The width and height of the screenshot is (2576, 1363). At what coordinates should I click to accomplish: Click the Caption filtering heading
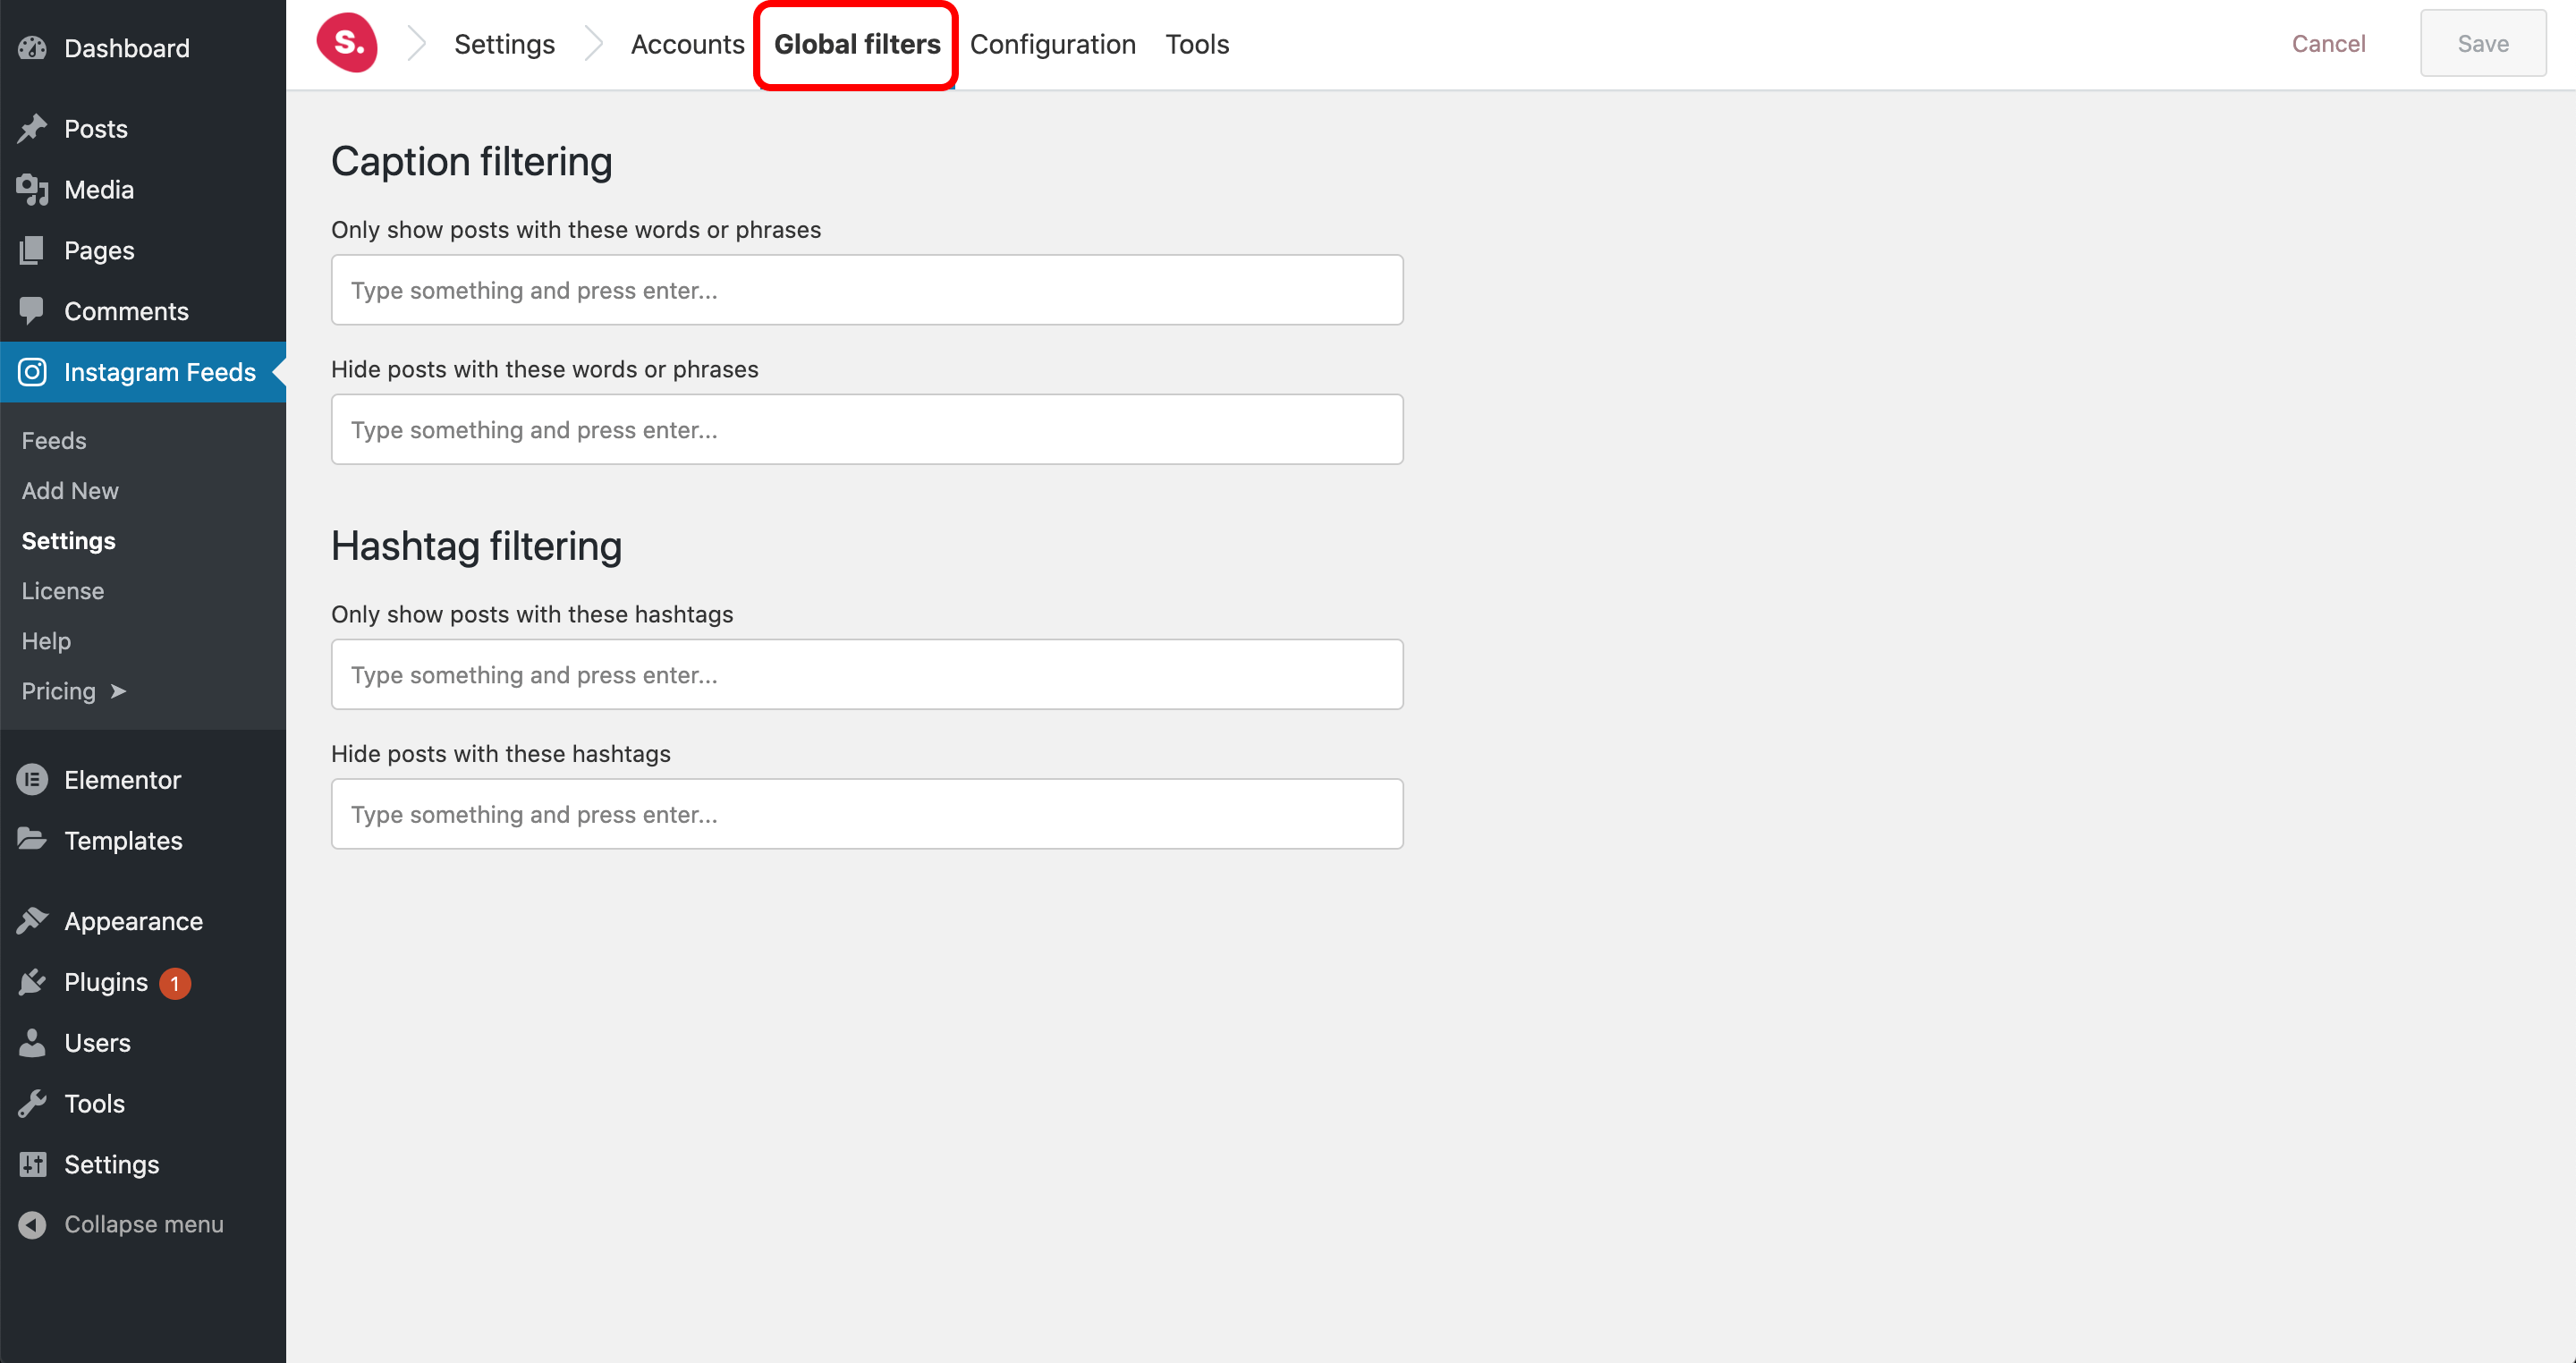coord(471,162)
